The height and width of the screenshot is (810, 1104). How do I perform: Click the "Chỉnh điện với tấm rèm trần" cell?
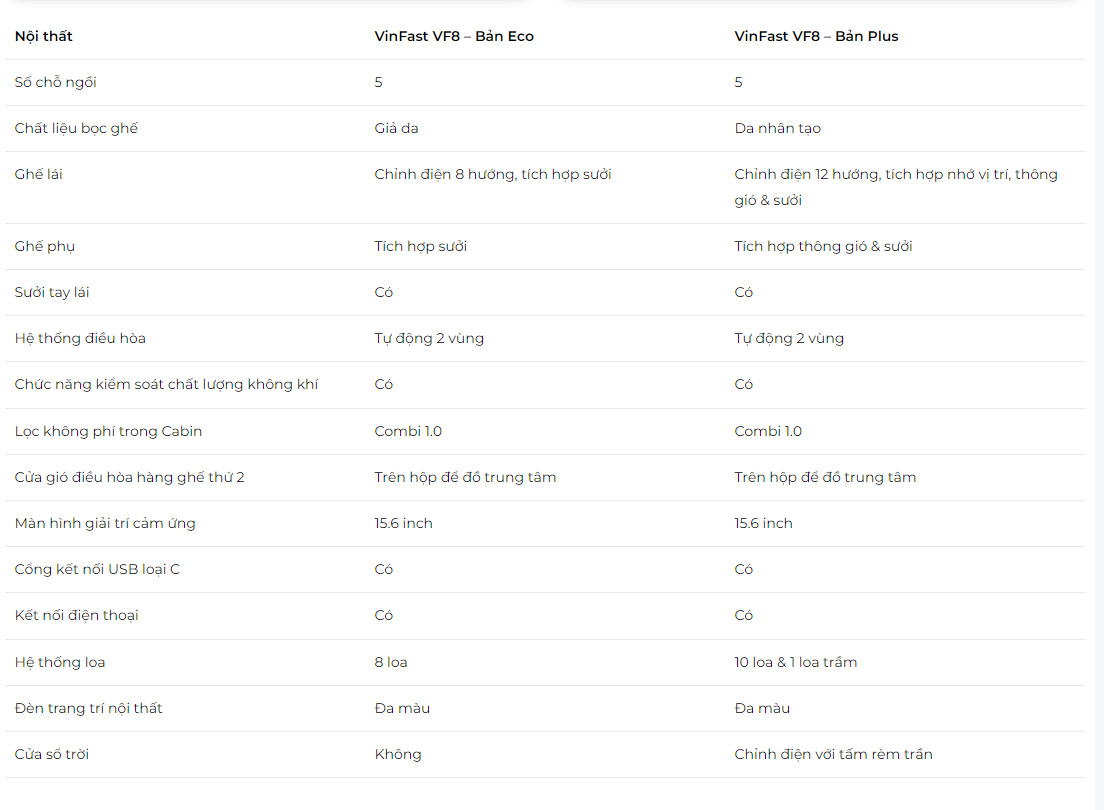point(833,754)
